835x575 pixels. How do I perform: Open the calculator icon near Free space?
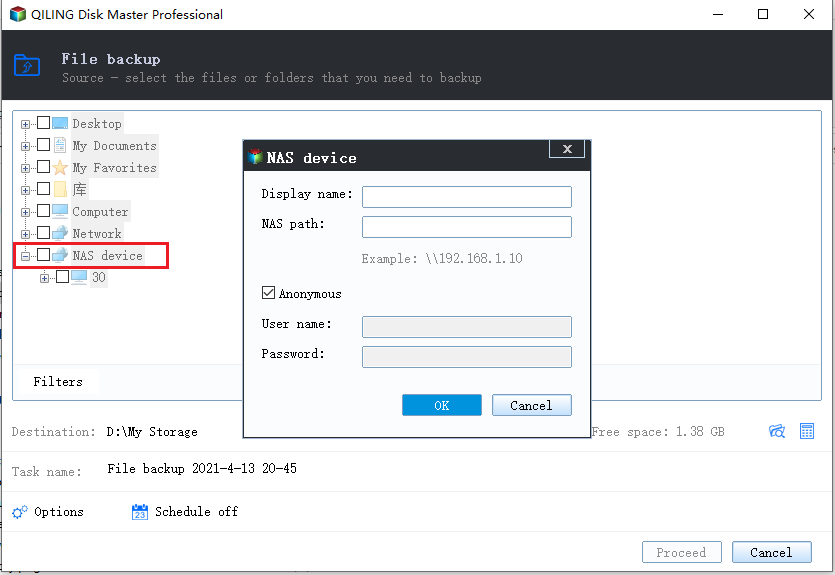[x=807, y=431]
